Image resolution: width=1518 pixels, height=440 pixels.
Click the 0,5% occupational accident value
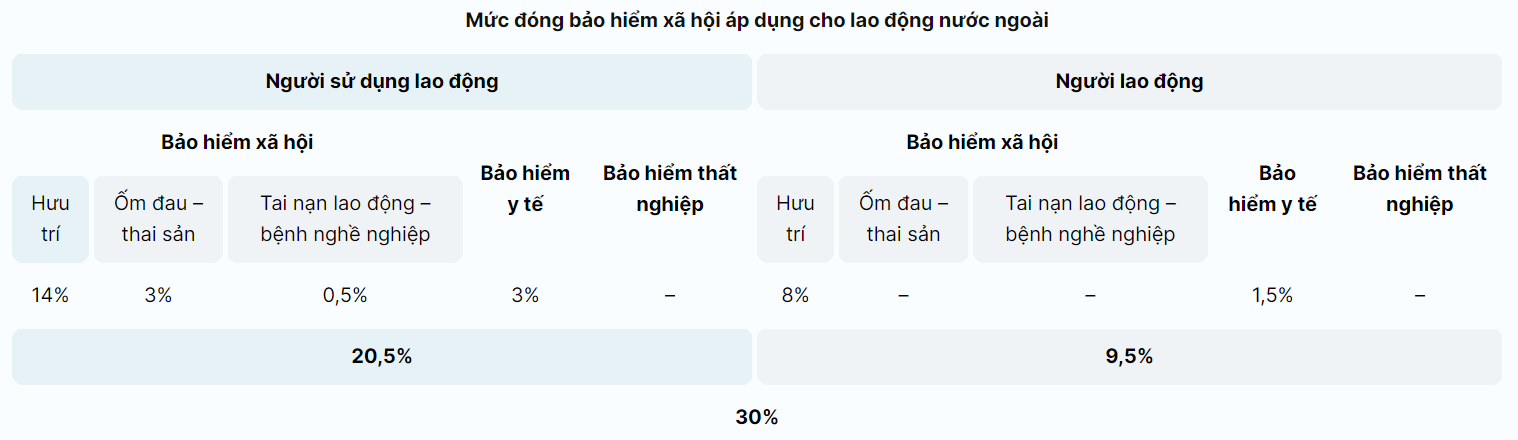(345, 295)
